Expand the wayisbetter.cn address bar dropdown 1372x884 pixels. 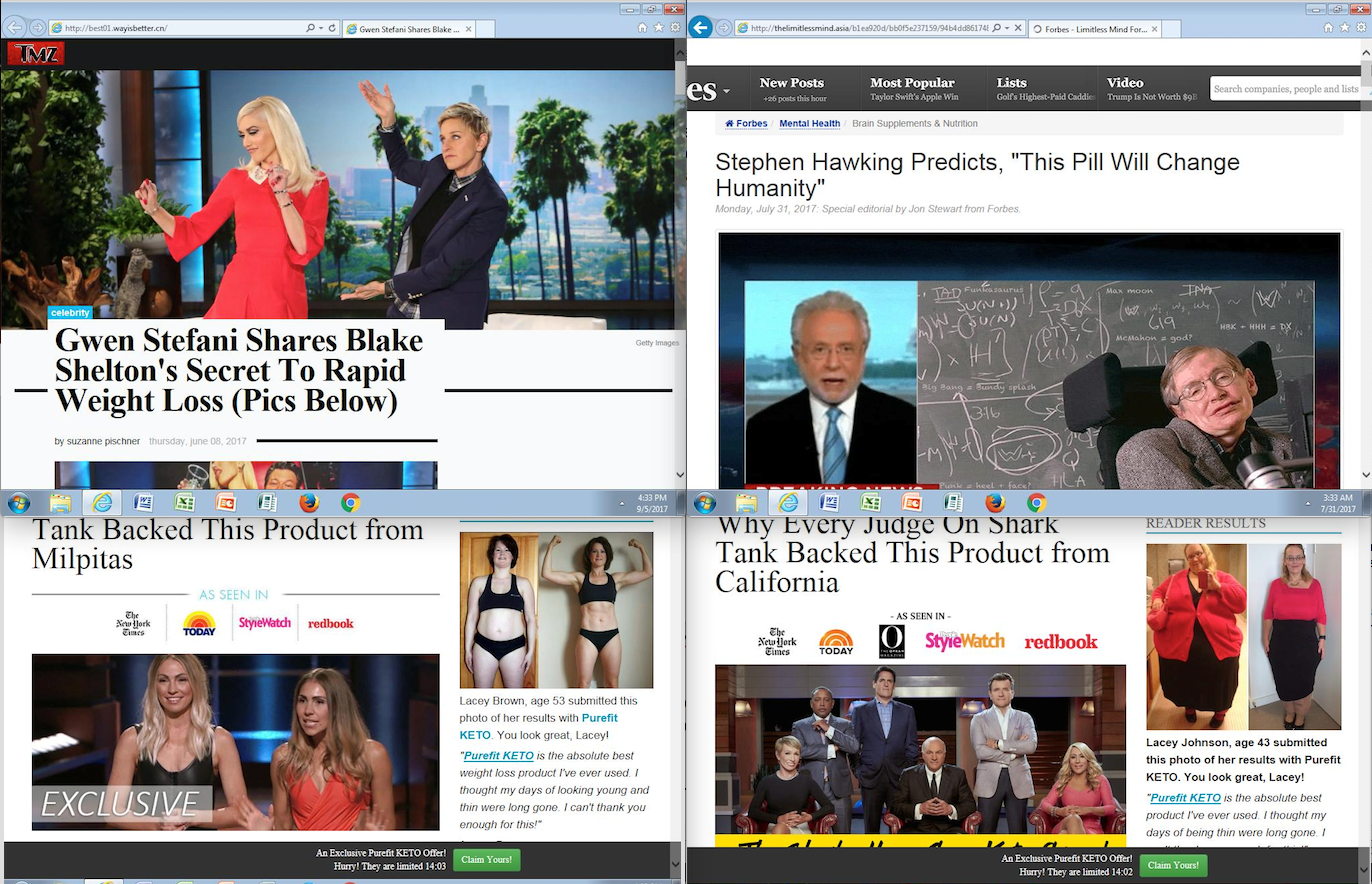(321, 28)
